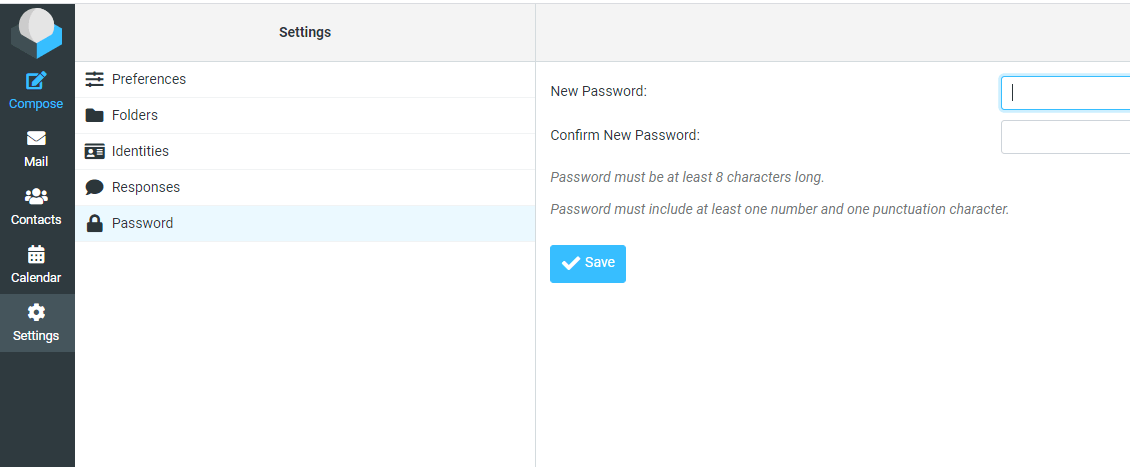Click the speech bubble icon beside Responses
The width and height of the screenshot is (1130, 467).
pos(95,187)
